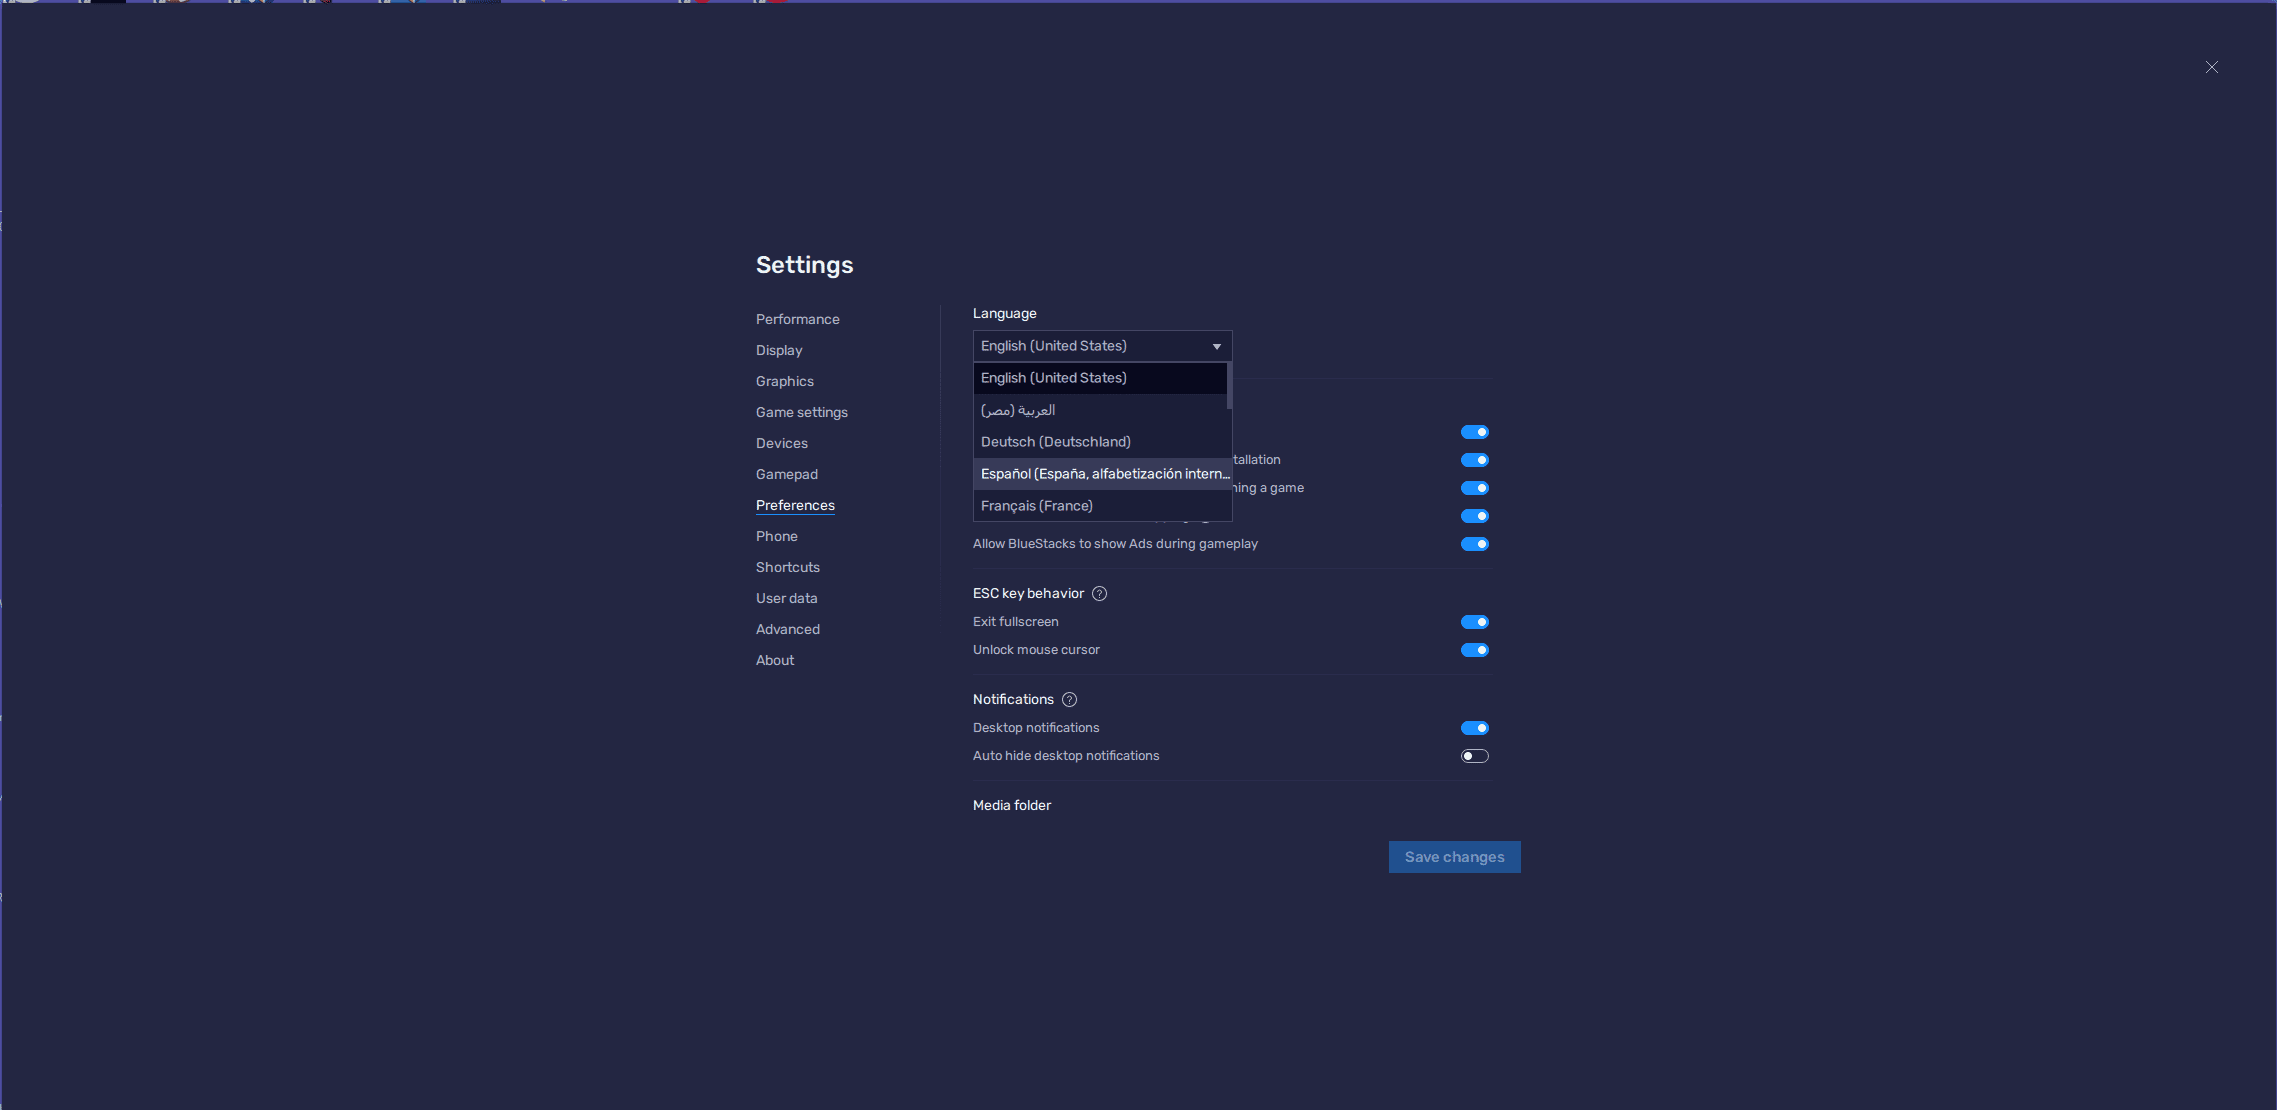
Task: Open the About section
Action: 774,660
